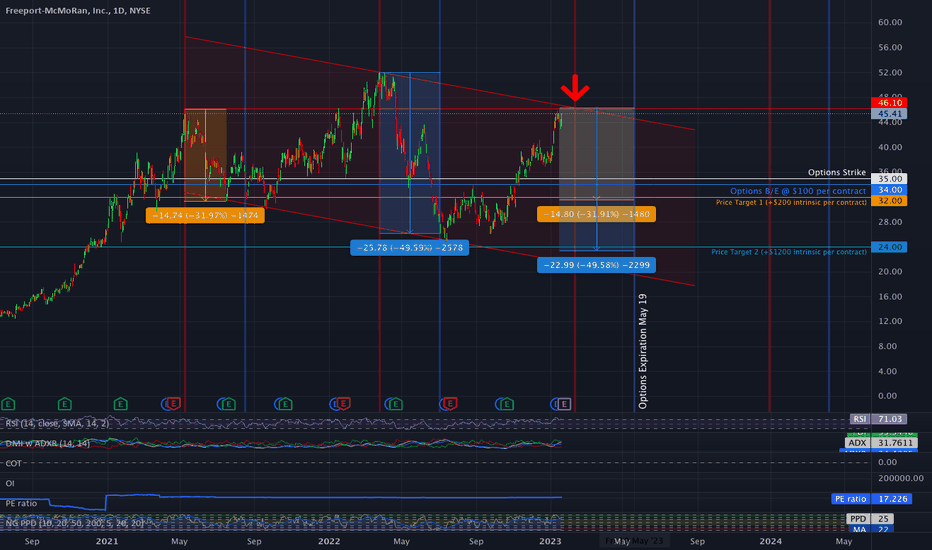Viewport: 932px width, 550px height.
Task: Click the NG PPD indicator legend
Action: [75, 523]
